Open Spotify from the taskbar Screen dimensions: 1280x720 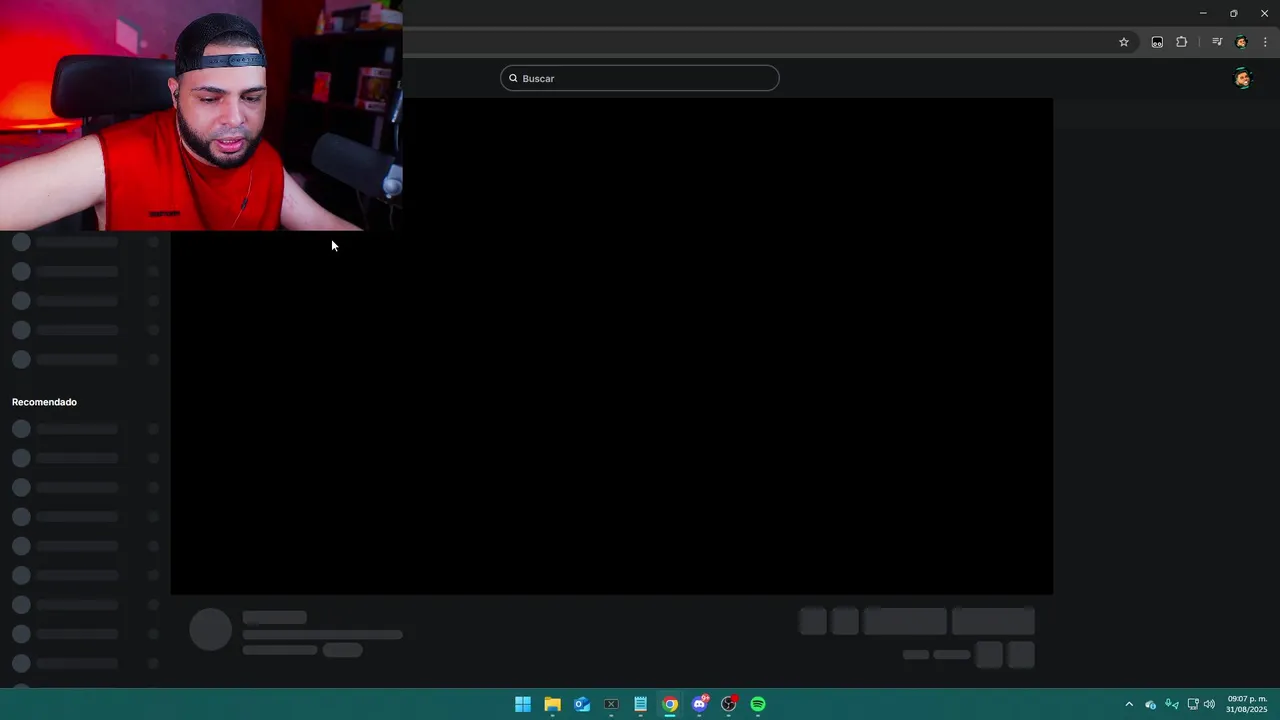[x=758, y=704]
